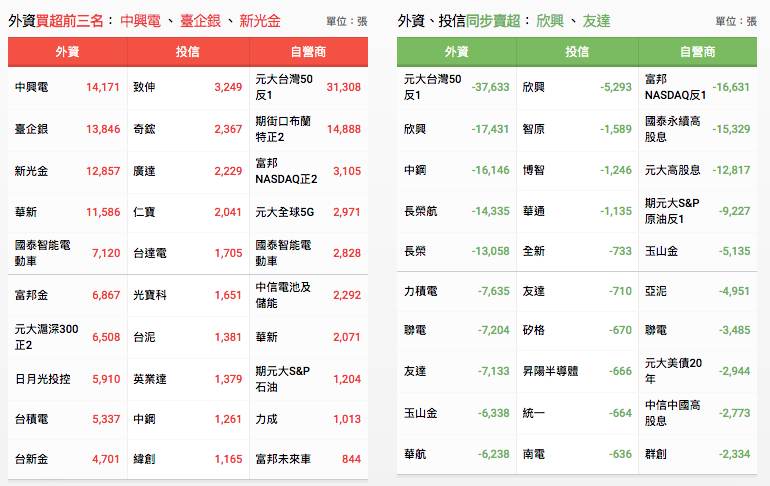Select 力成 entry
The height and width of the screenshot is (486, 770).
pyautogui.click(x=266, y=419)
